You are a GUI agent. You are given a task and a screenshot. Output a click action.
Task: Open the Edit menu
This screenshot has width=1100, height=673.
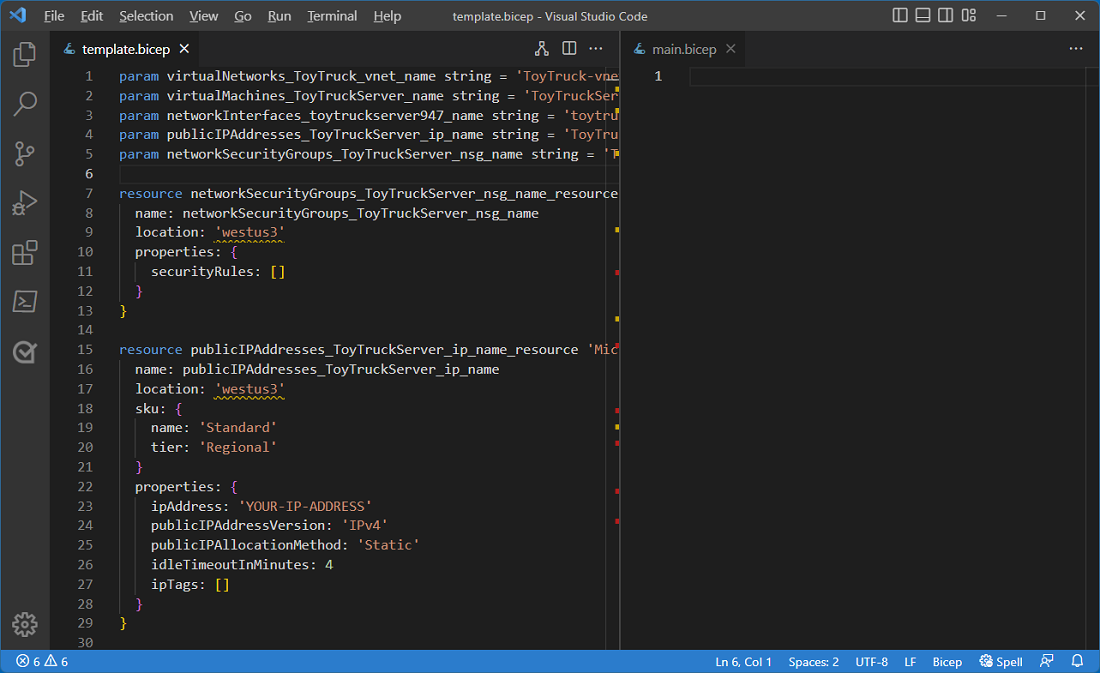[91, 15]
